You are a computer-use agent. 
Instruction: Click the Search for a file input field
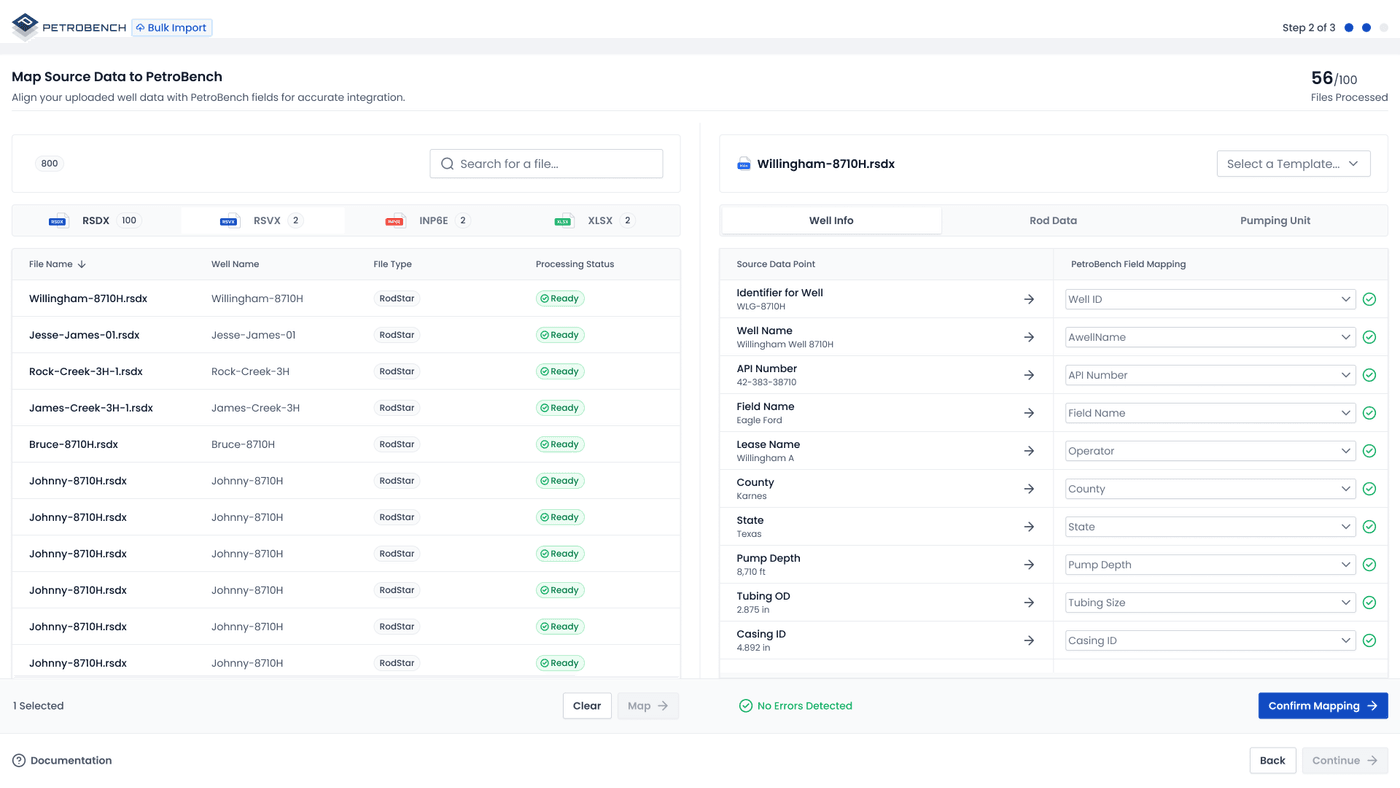[x=545, y=163]
